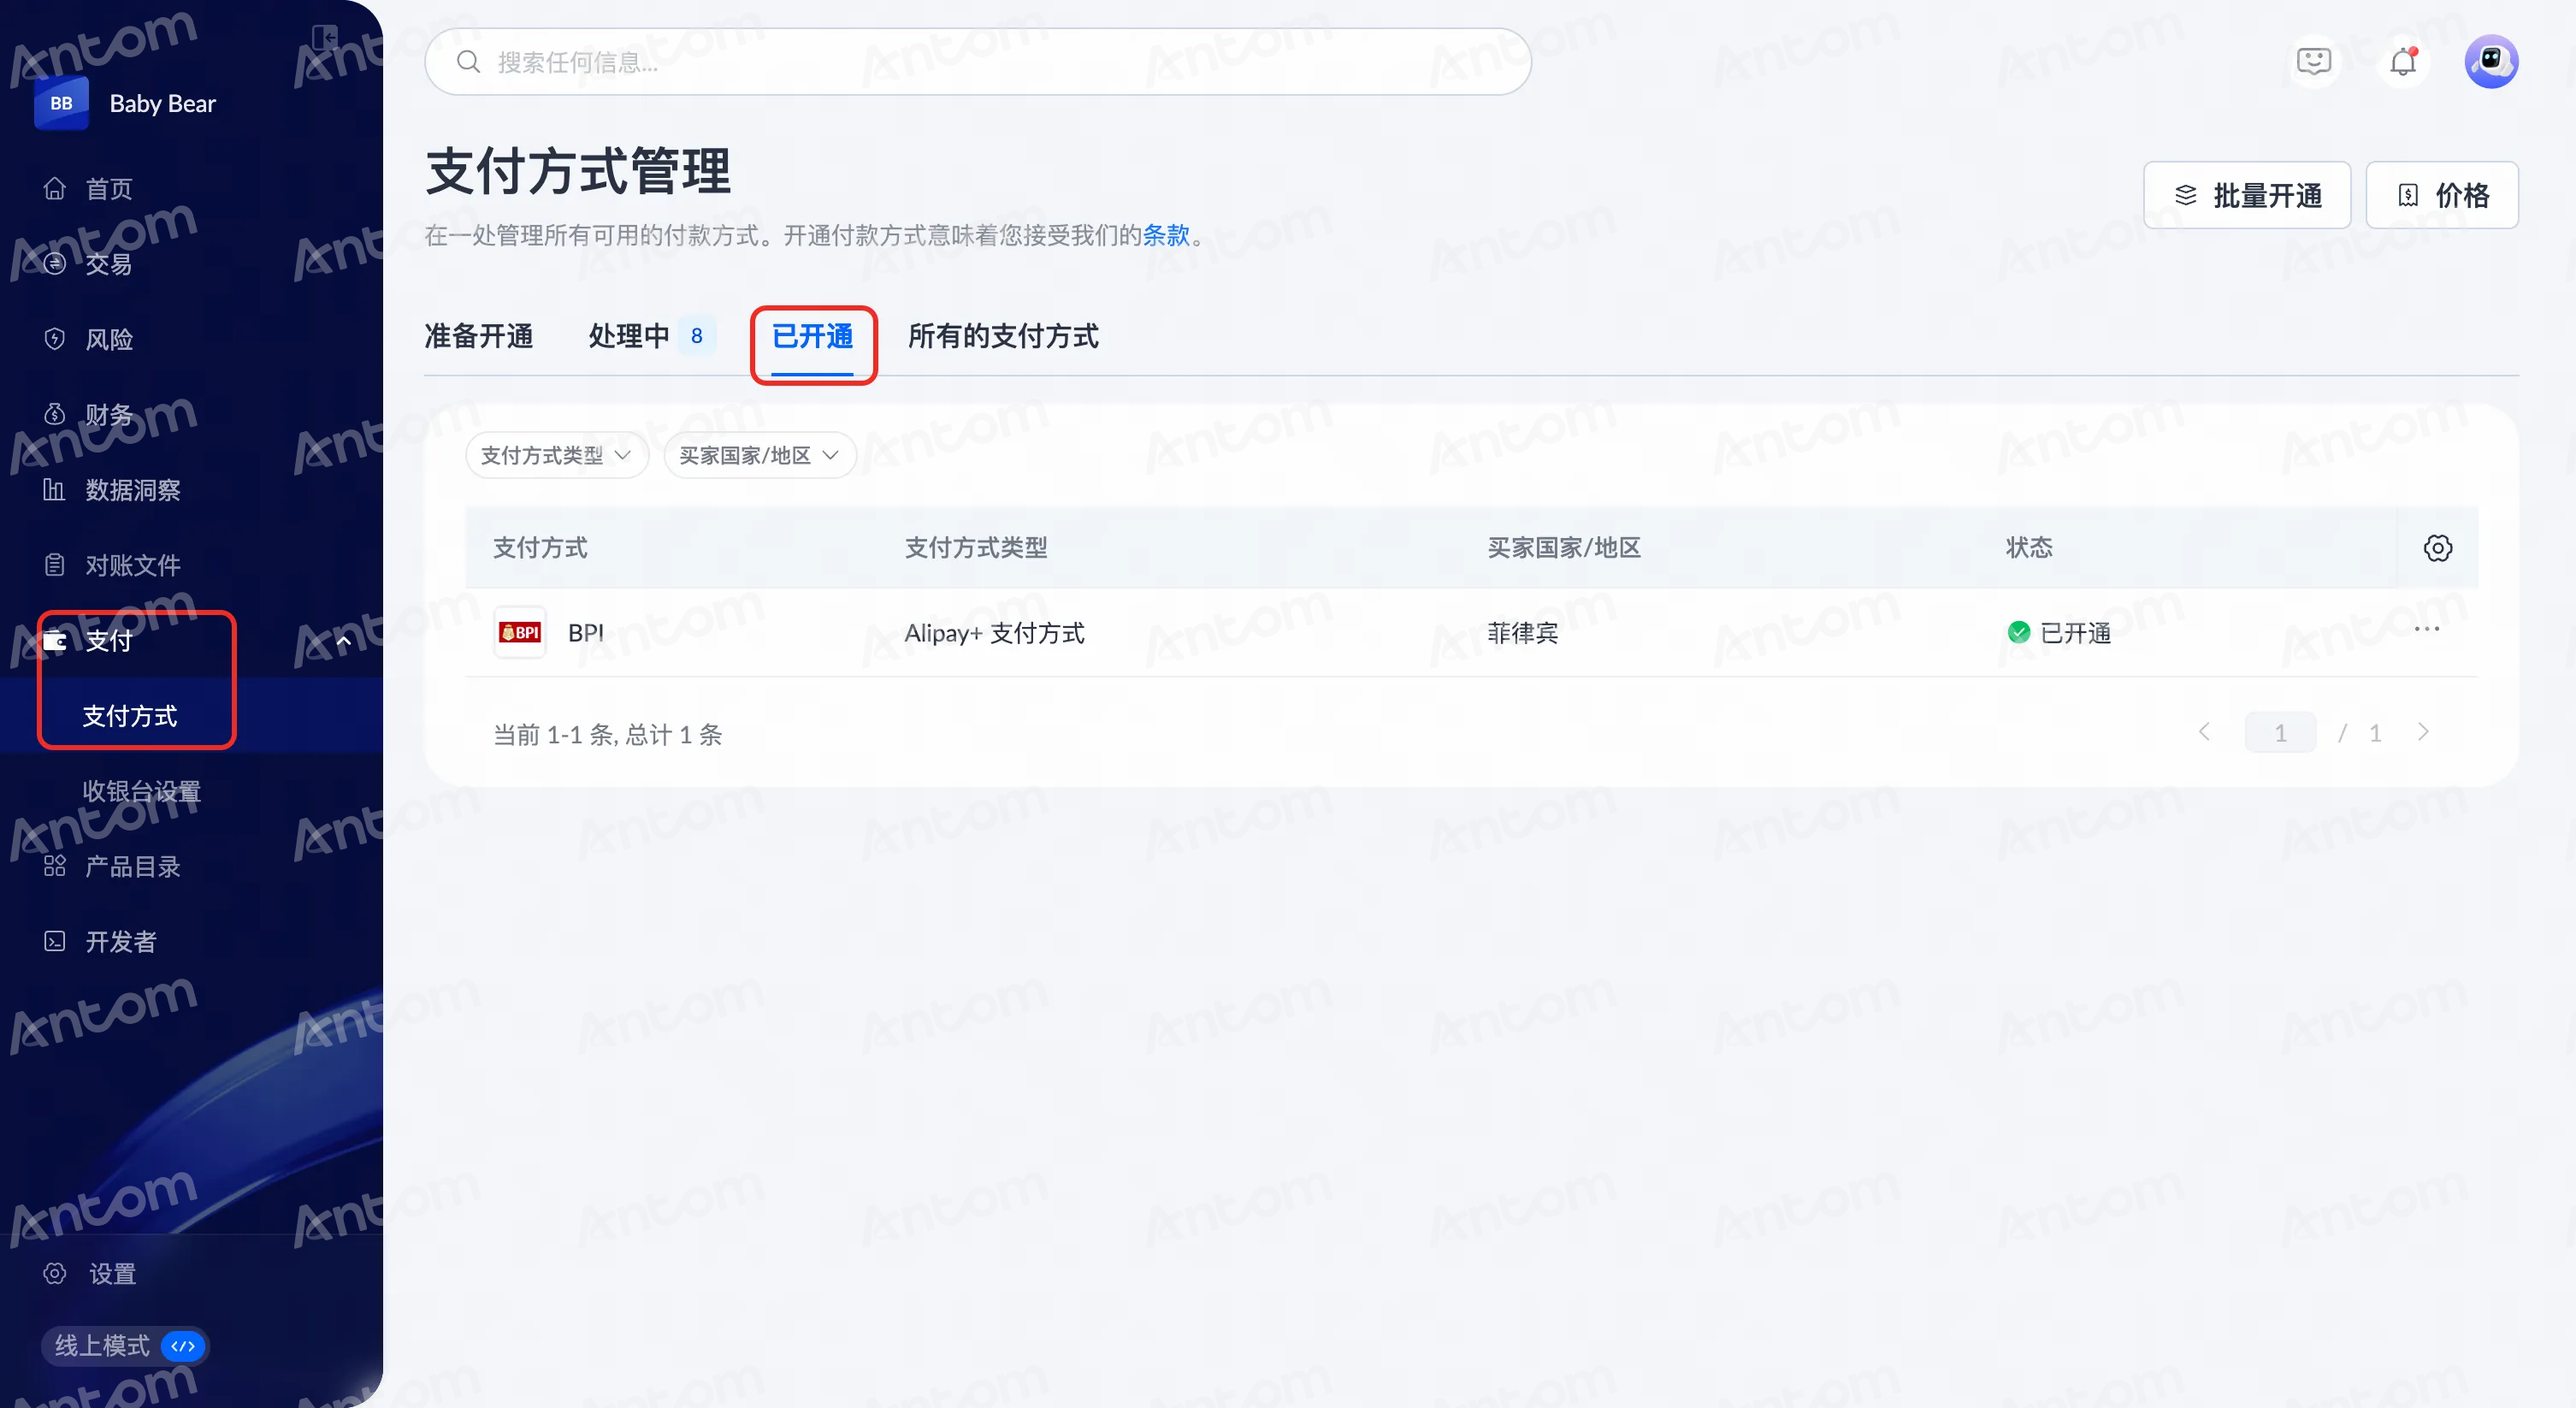Viewport: 2576px width, 1408px height.
Task: Open 交易 in the sidebar
Action: 109,264
